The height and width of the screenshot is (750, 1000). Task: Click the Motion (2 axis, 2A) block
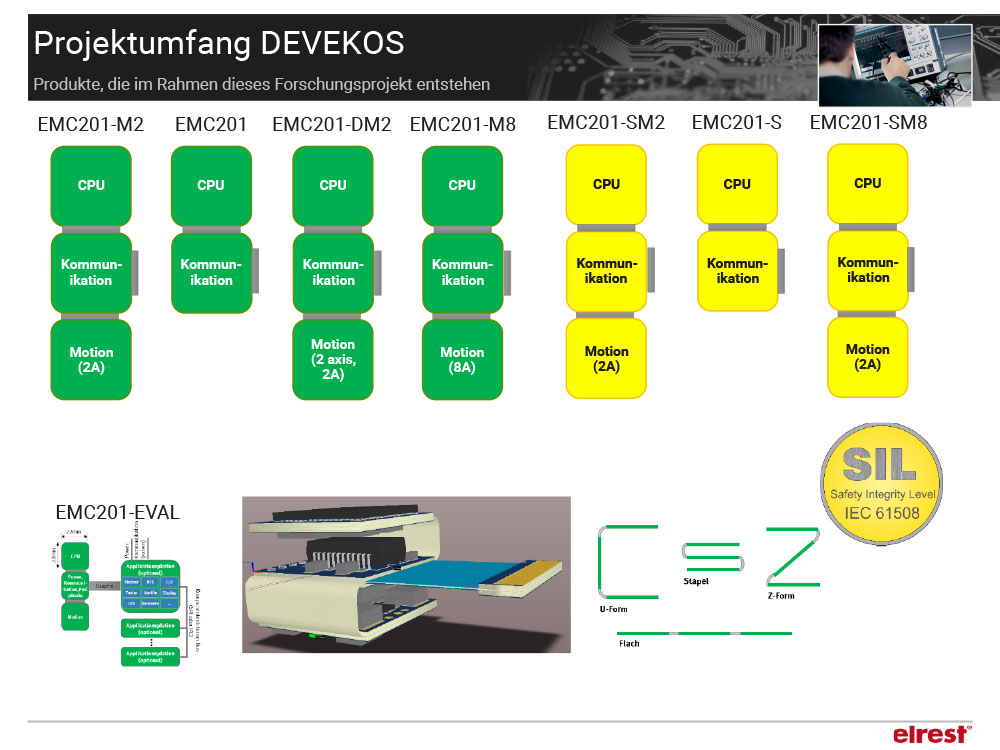coord(333,359)
